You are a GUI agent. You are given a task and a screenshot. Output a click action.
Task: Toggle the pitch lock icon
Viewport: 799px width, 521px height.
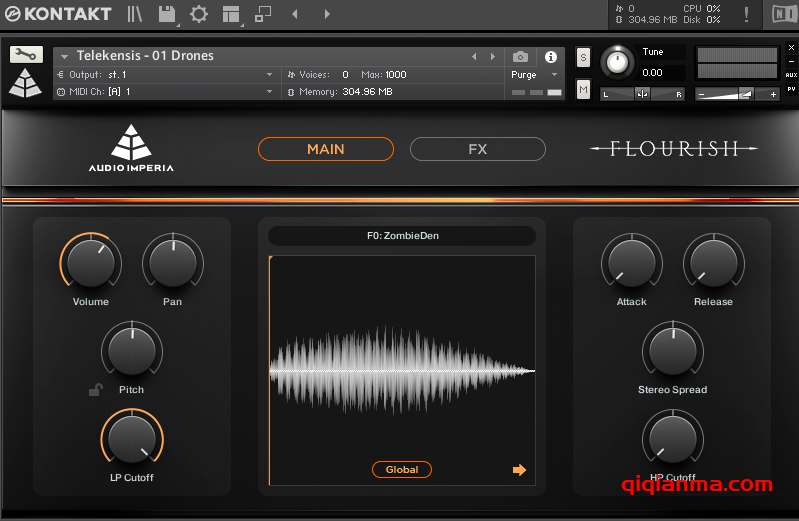[95, 390]
